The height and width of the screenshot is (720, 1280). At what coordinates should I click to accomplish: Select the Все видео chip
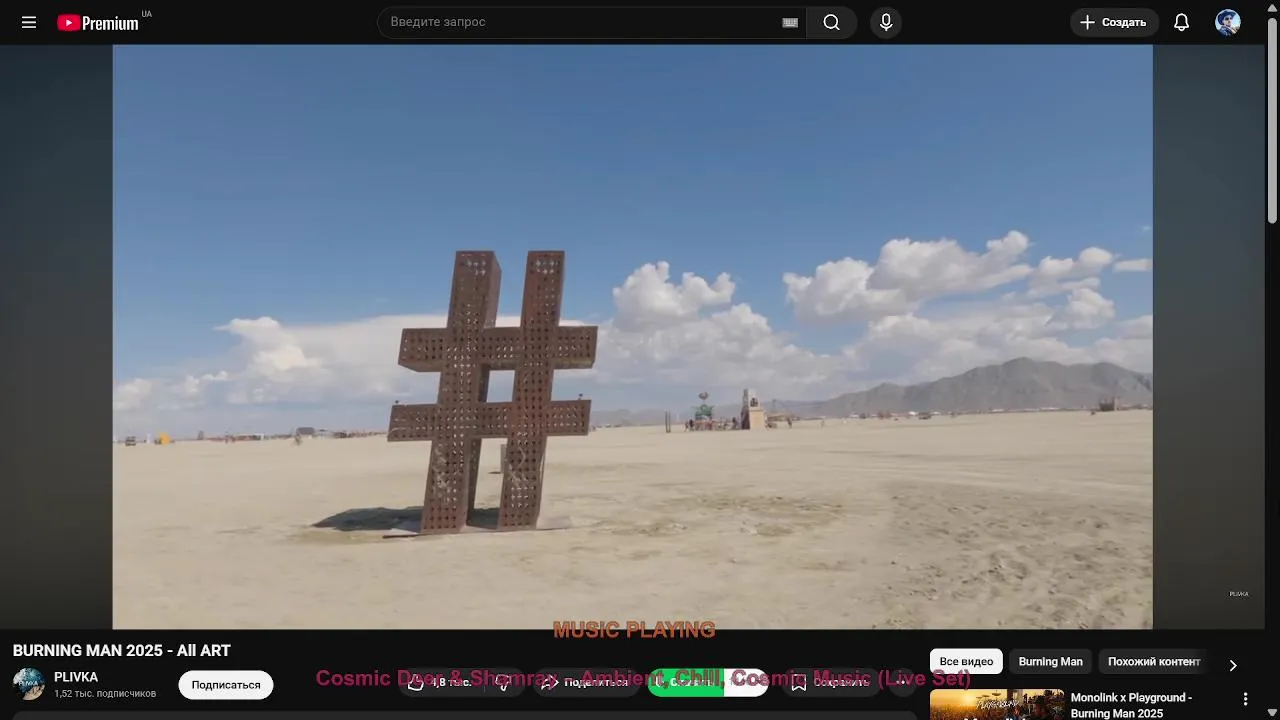[x=966, y=662]
